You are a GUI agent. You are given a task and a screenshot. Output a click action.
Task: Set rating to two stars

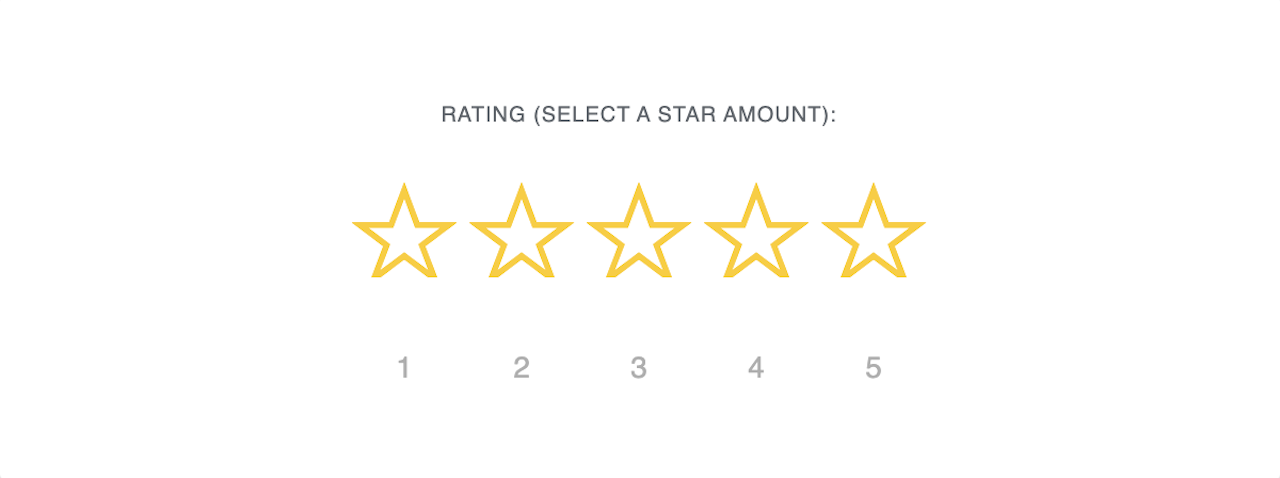(x=521, y=234)
